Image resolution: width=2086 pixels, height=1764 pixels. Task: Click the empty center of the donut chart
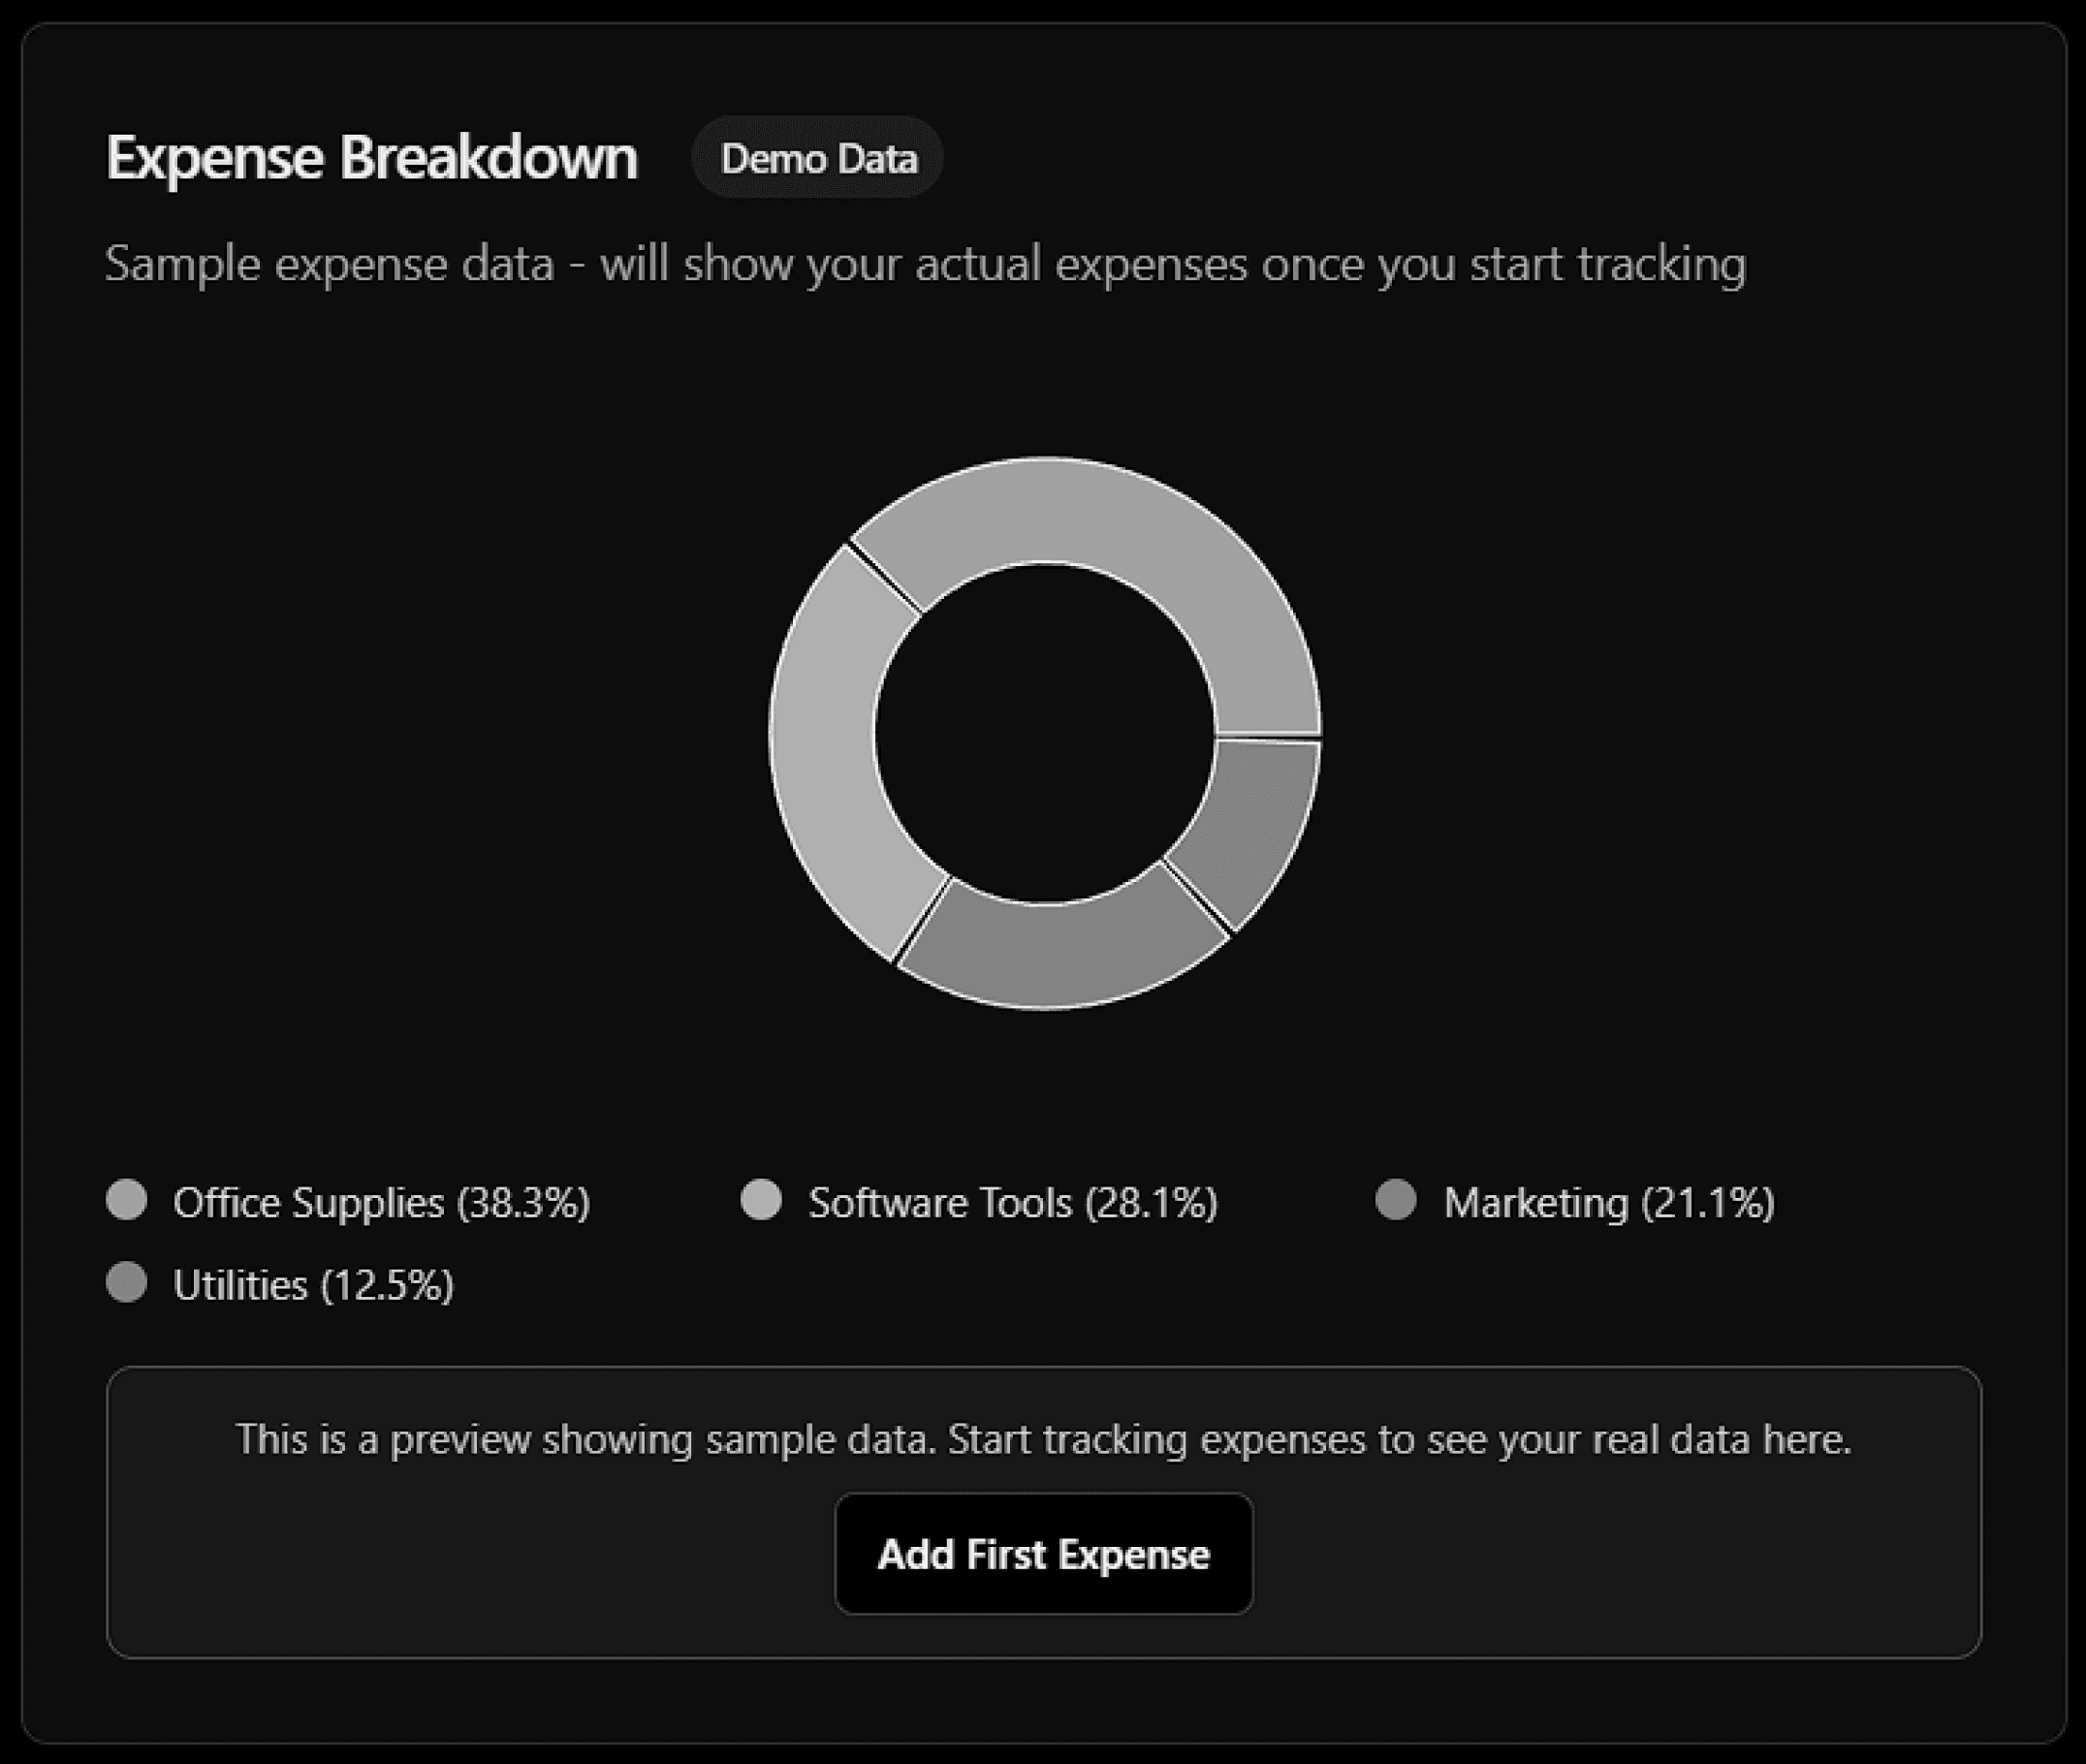(x=1045, y=733)
